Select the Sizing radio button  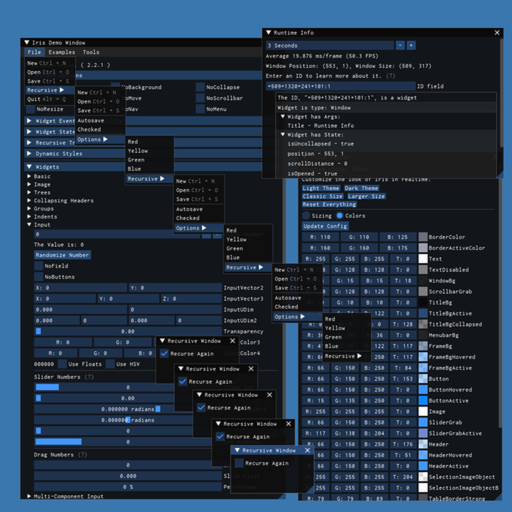[x=306, y=216]
